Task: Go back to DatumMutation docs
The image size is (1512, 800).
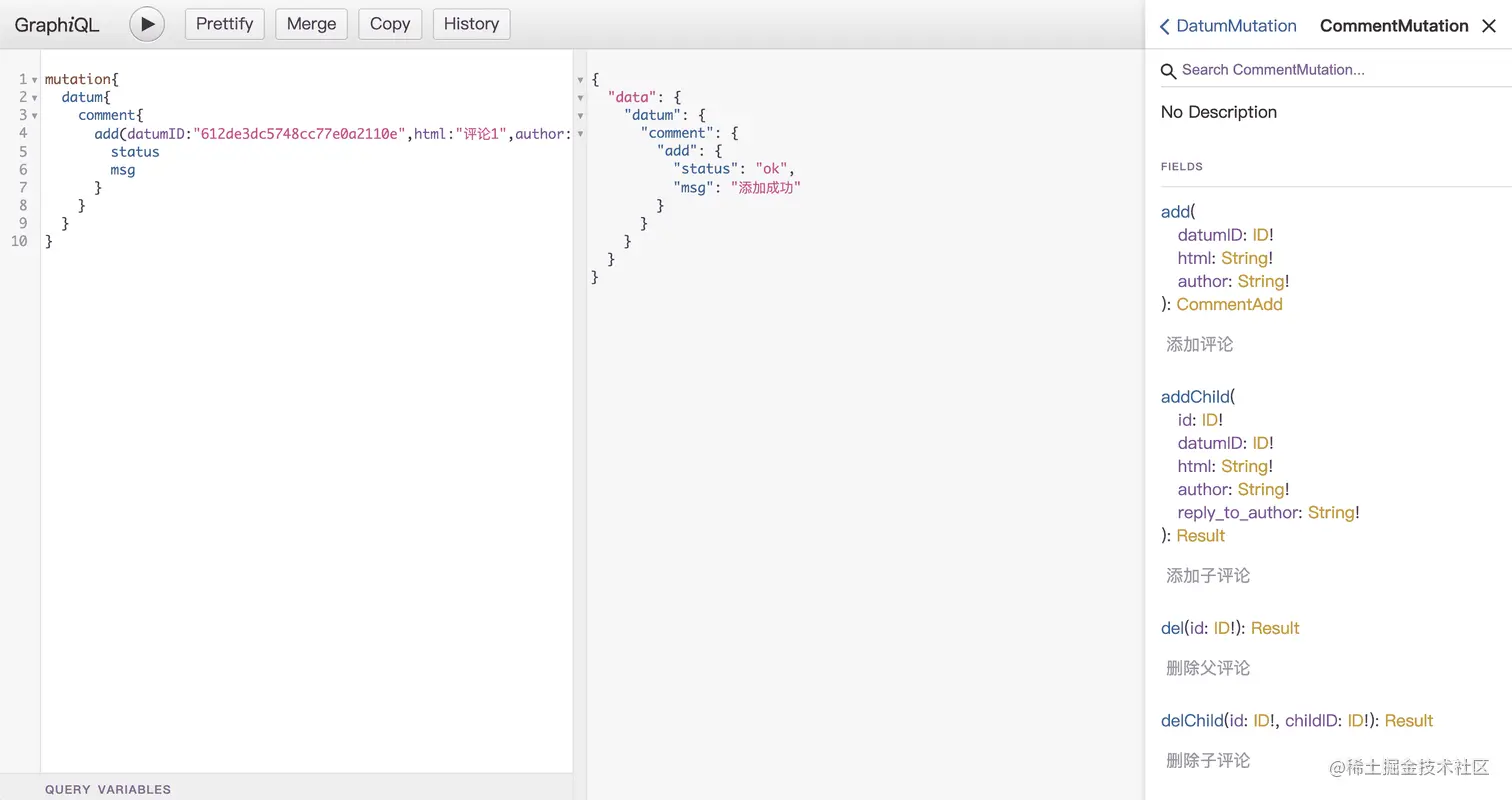Action: tap(1227, 26)
